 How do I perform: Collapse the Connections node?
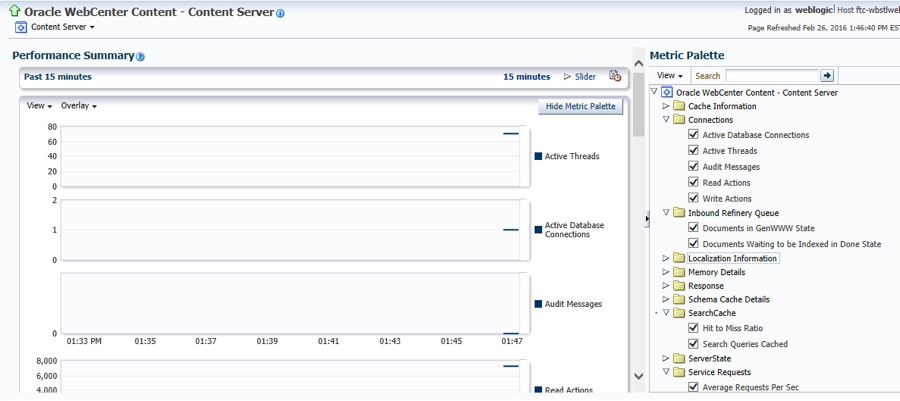click(x=666, y=119)
